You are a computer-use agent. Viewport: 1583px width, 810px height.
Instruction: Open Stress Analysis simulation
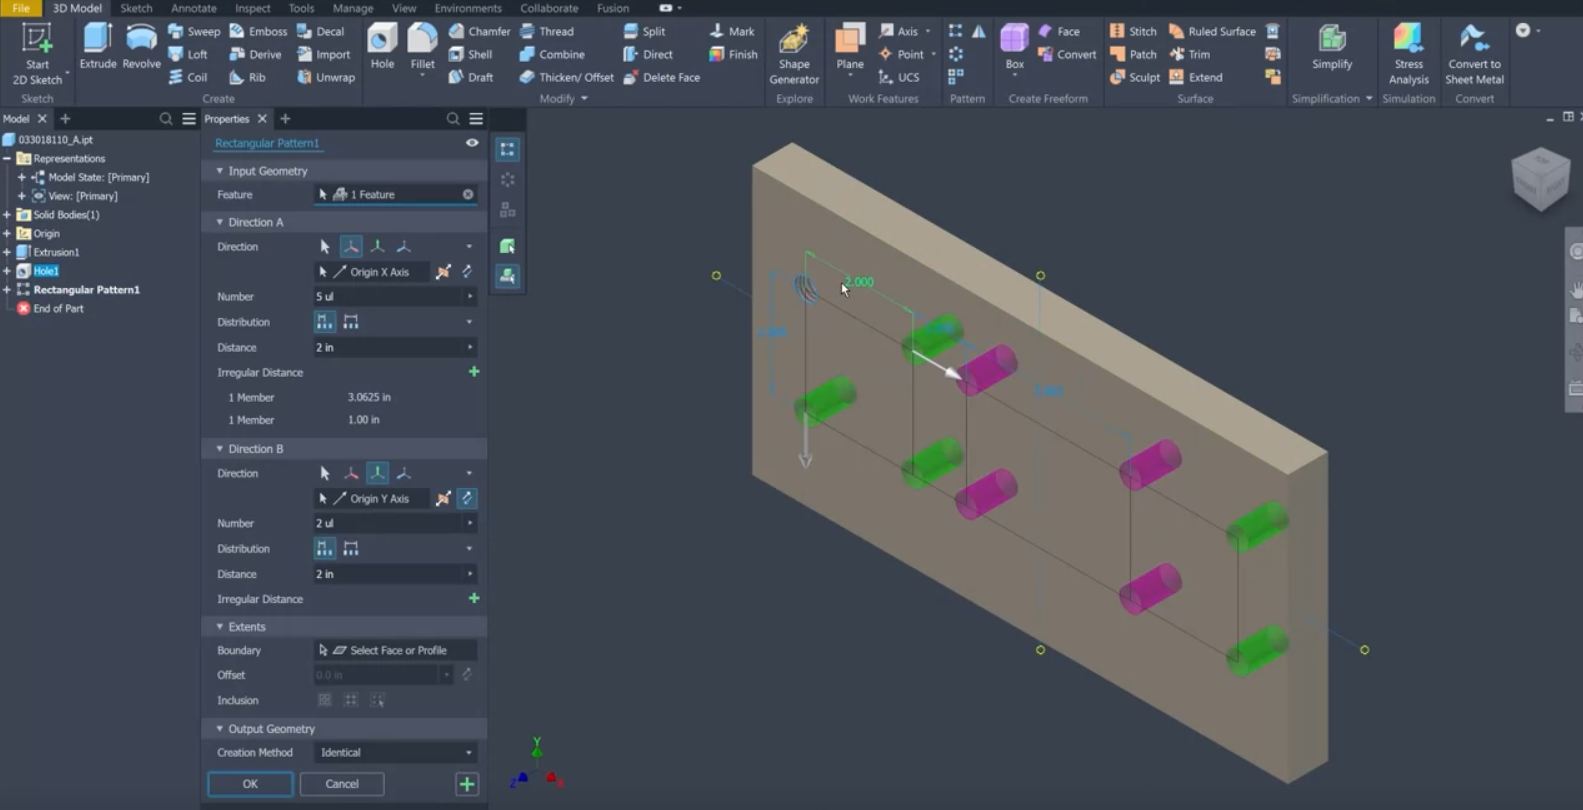click(1408, 54)
